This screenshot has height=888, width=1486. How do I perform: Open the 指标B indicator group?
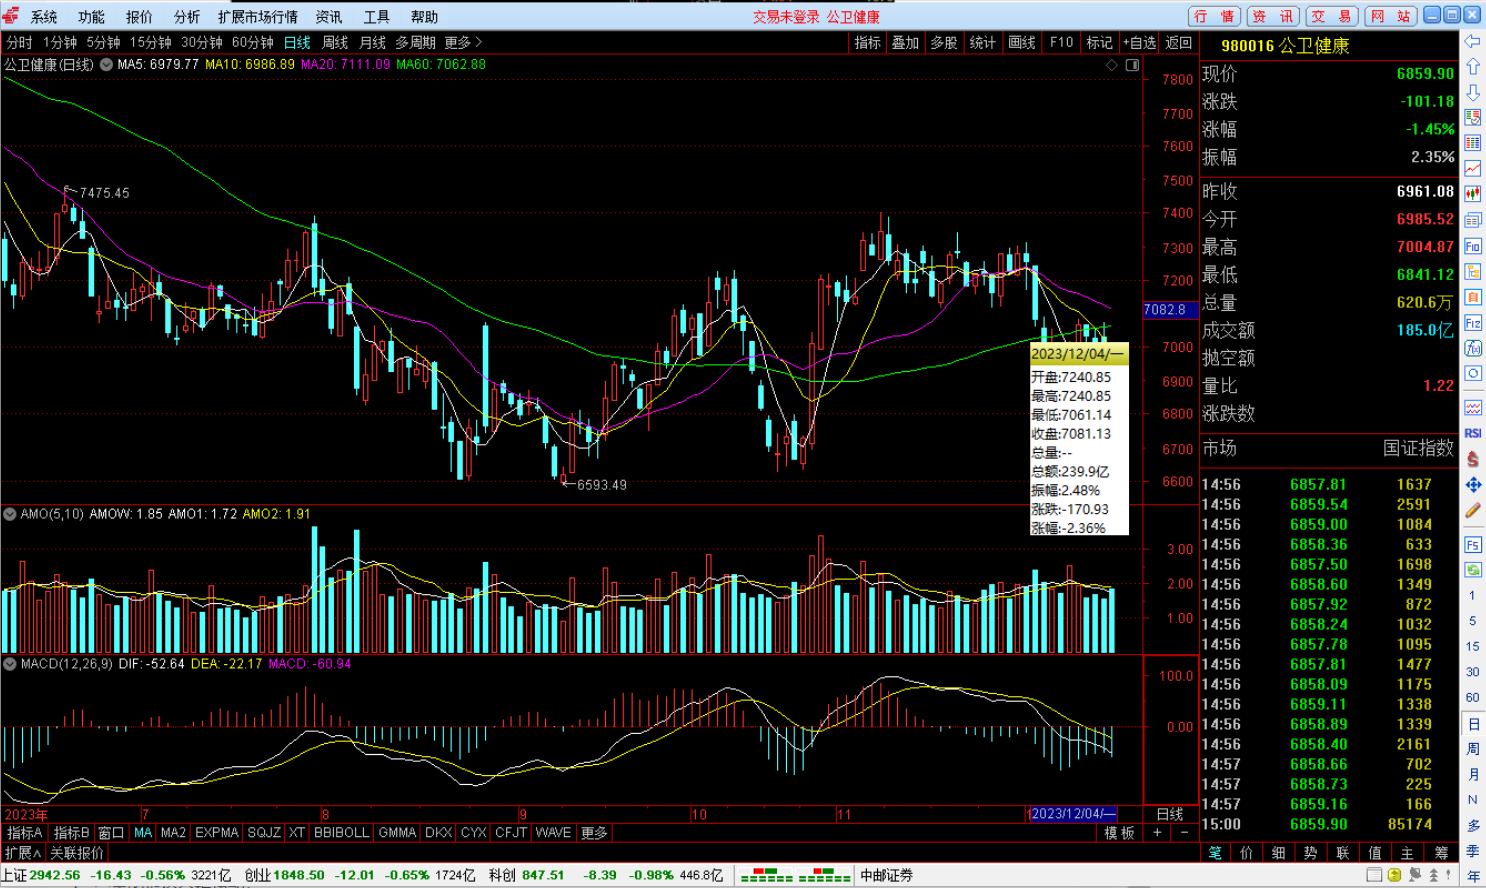[71, 833]
